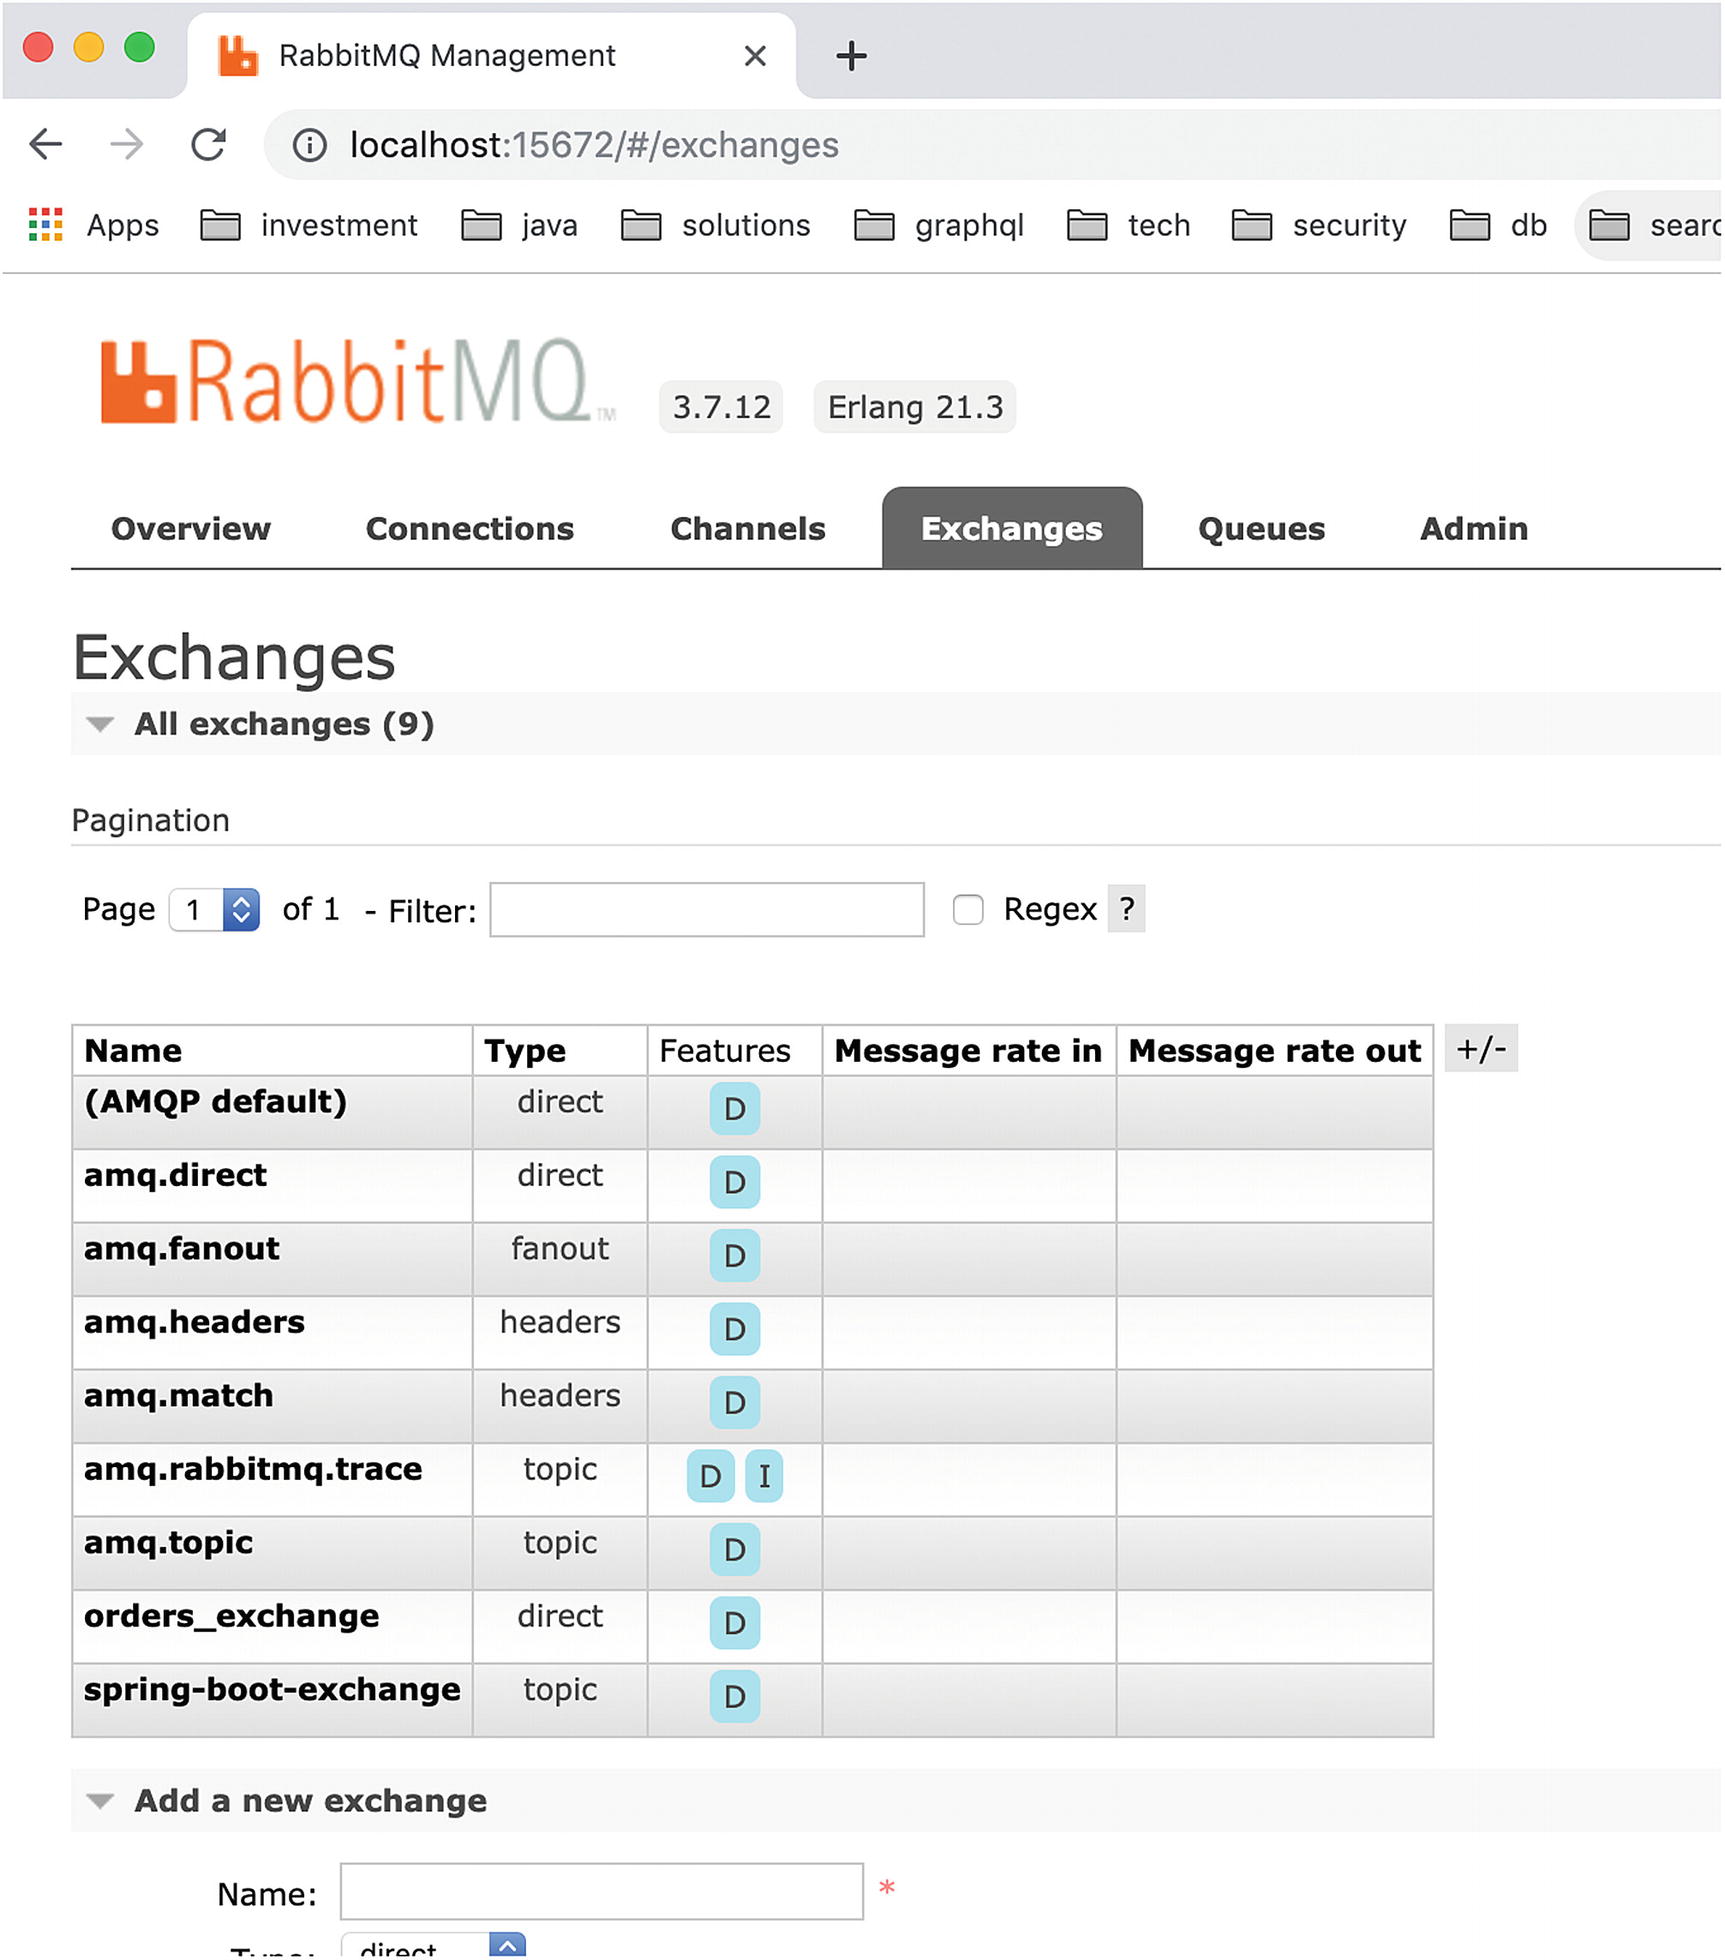This screenshot has height=1960, width=1725.
Task: Click the browser address bar URL
Action: click(x=594, y=145)
